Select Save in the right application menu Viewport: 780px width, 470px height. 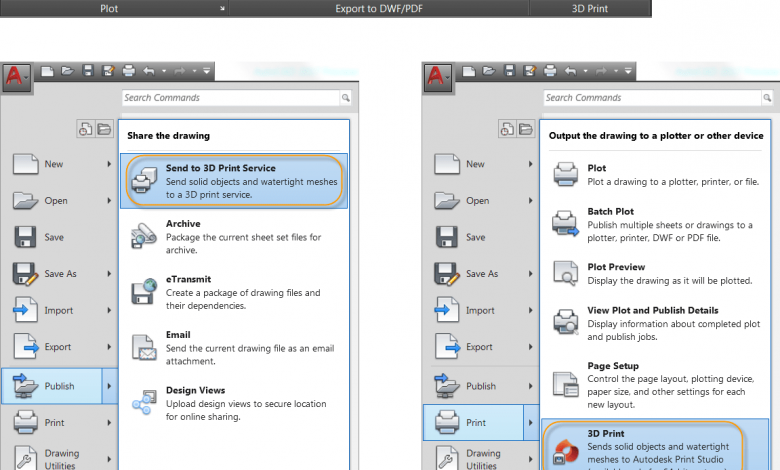click(x=481, y=237)
